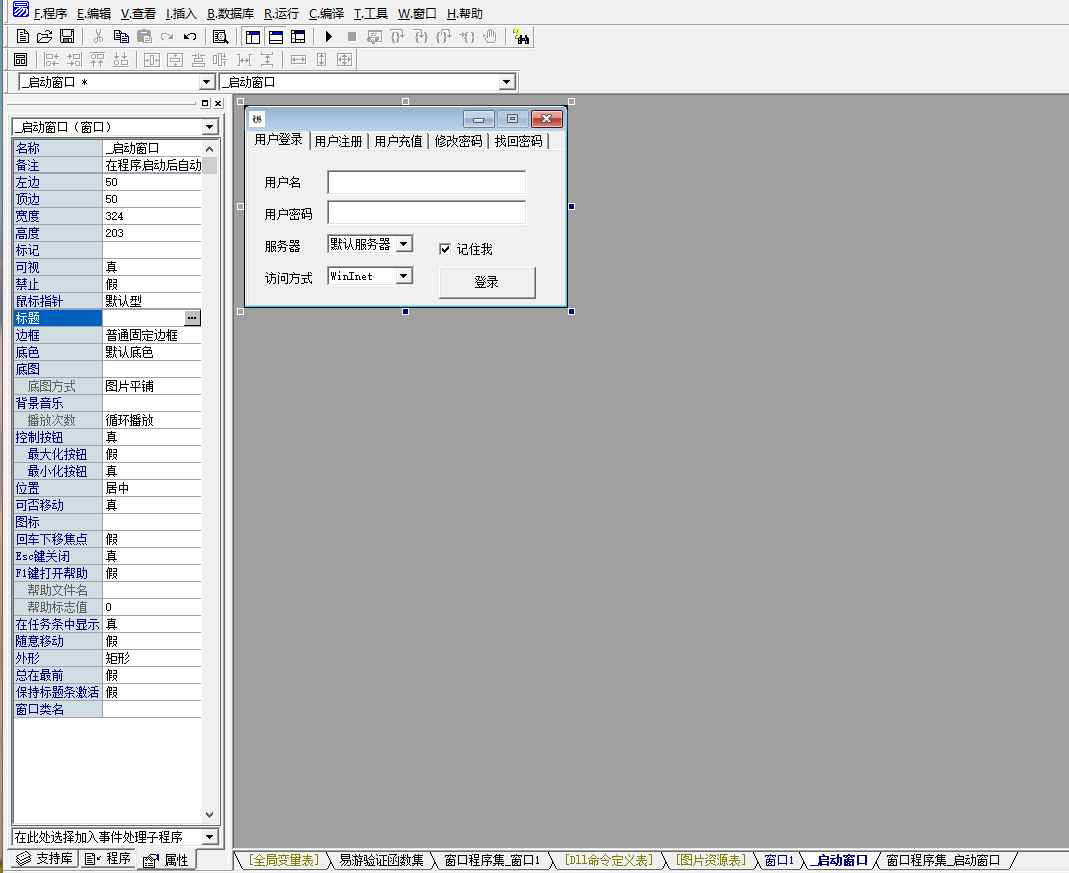The image size is (1069, 873).
Task: Float the properties panel
Action: click(205, 104)
